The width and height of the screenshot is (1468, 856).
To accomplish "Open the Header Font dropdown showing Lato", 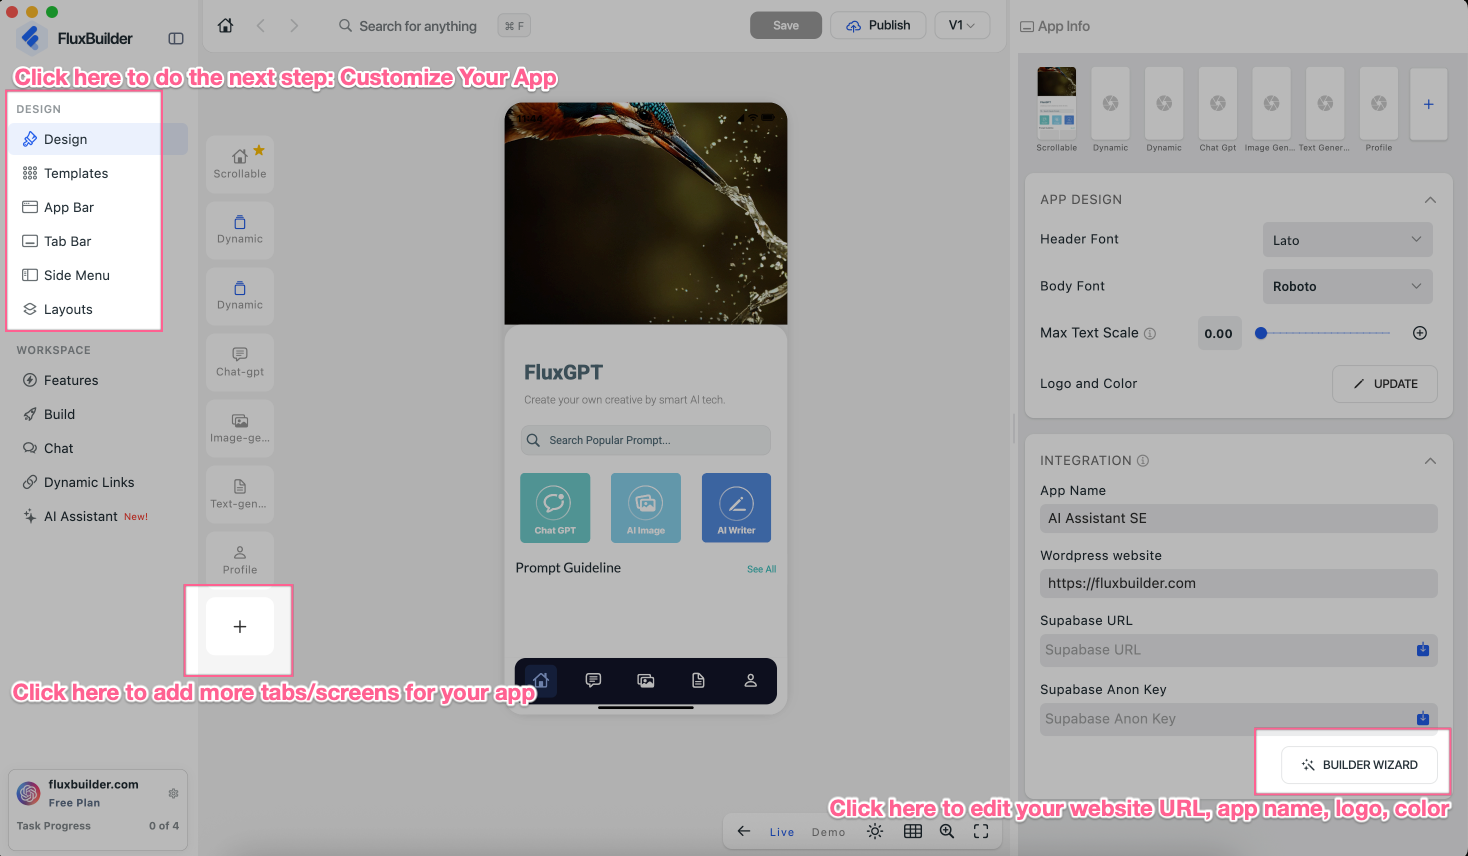I will click(1347, 240).
